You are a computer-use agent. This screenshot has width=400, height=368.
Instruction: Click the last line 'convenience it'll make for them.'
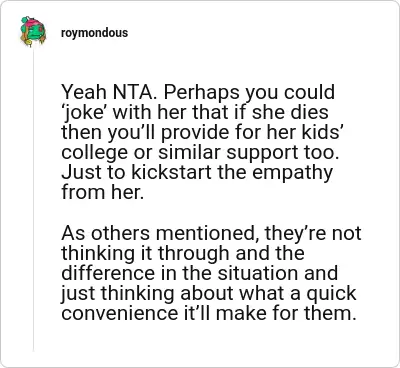pos(207,313)
